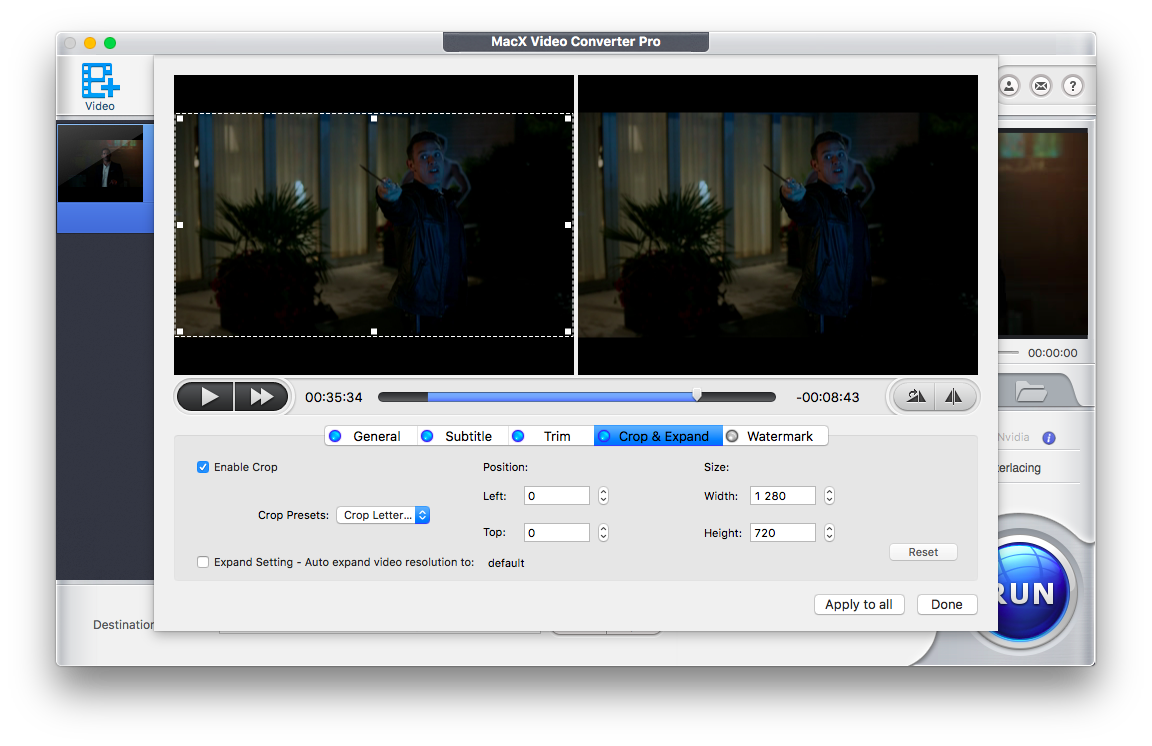Viewport: 1152px width, 746px height.
Task: Click the playback progress slider handle
Action: 697,396
